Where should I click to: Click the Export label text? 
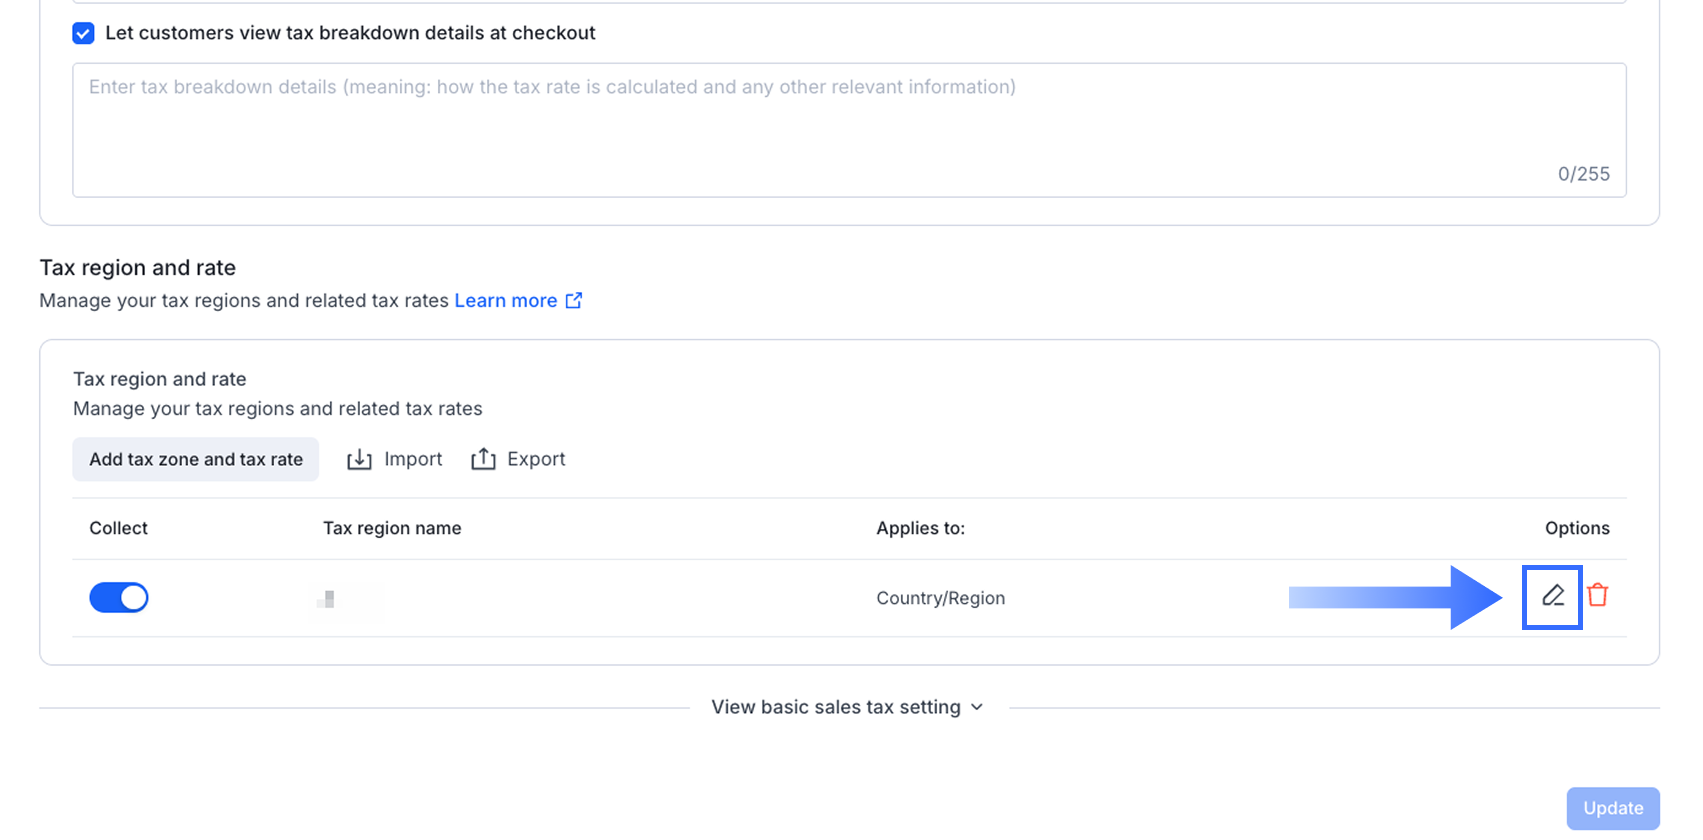tap(536, 459)
